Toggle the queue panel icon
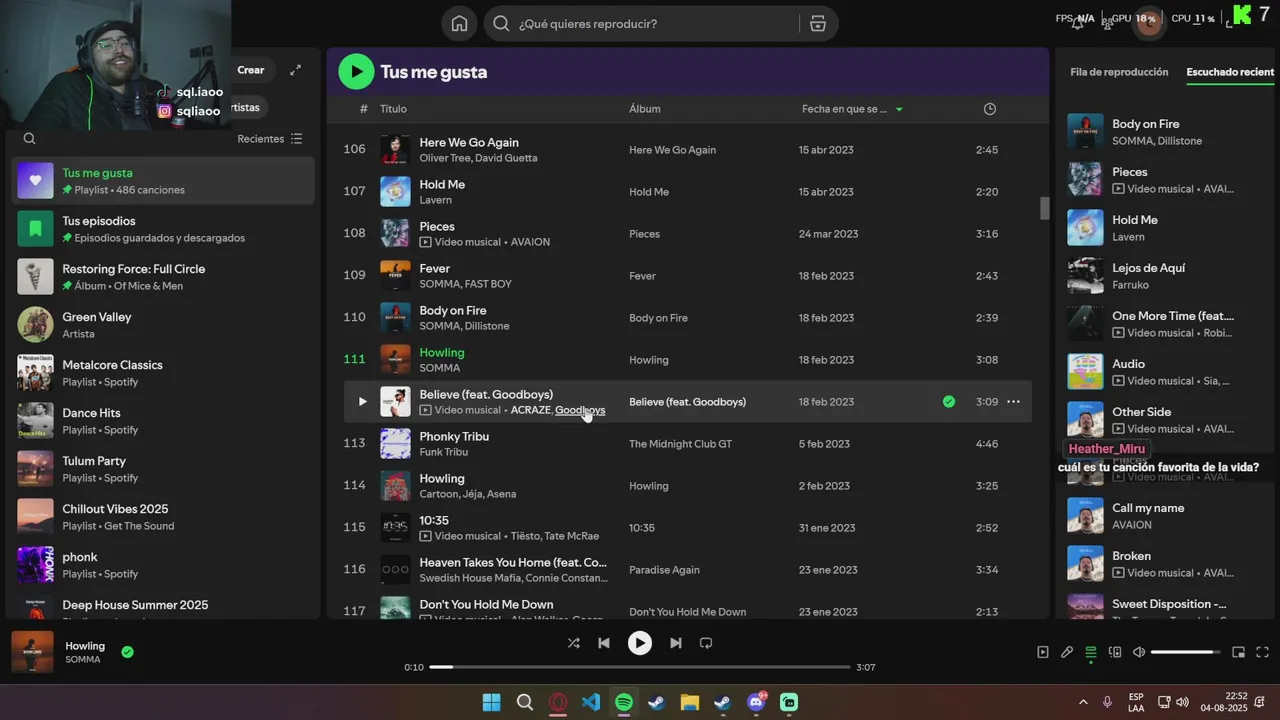1280x720 pixels. (1091, 652)
